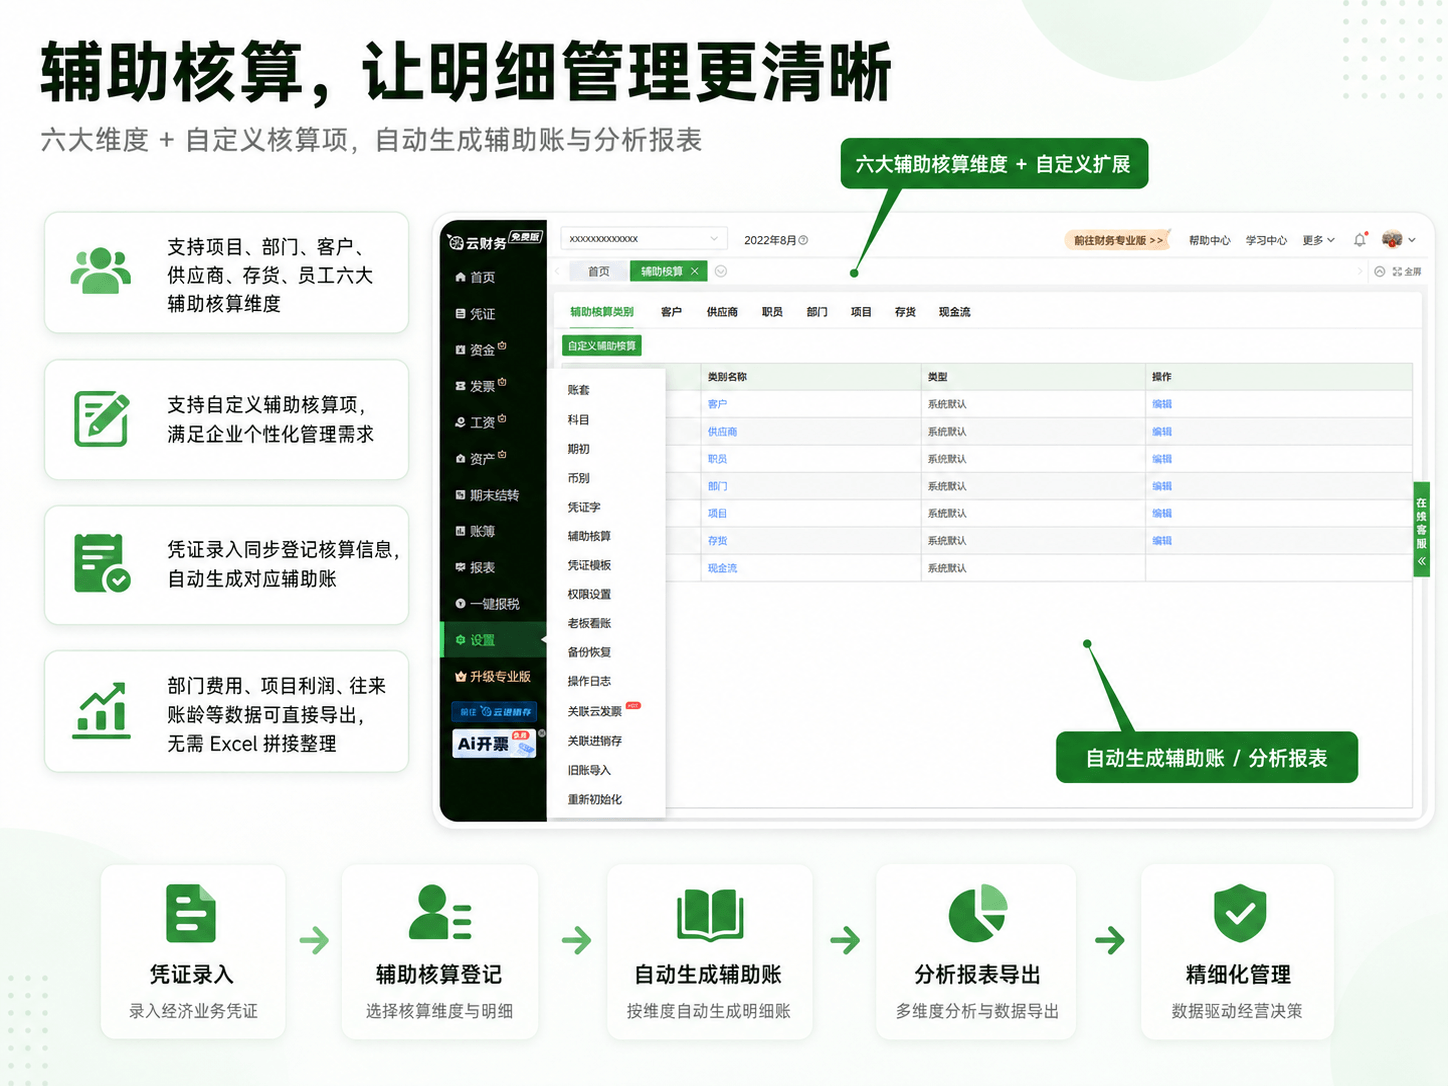Viewport: 1448px width, 1086px height.
Task: Choose 凭证模板 from the settings submenu
Action: 589,565
